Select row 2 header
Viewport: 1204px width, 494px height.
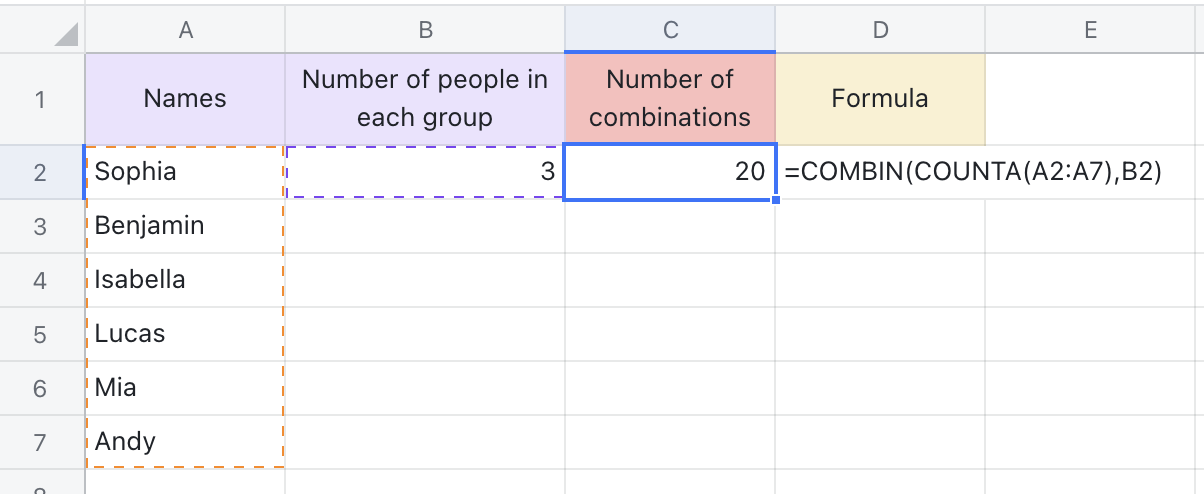click(x=40, y=172)
